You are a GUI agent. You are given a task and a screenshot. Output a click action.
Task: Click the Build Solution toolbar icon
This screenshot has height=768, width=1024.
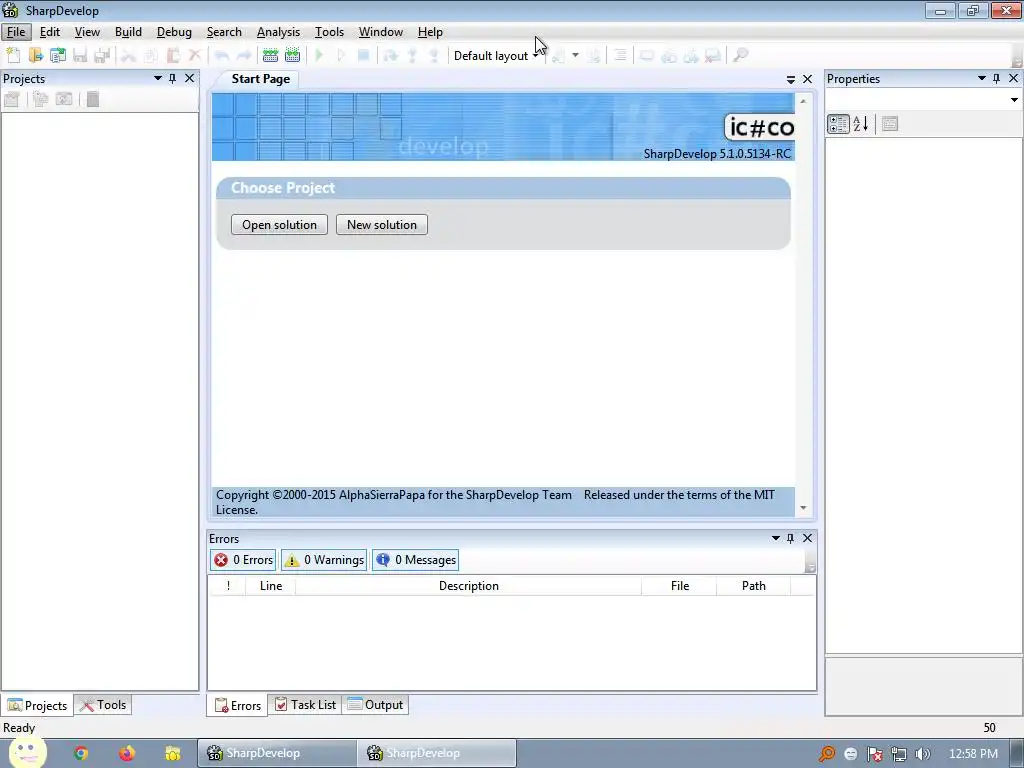click(x=270, y=56)
